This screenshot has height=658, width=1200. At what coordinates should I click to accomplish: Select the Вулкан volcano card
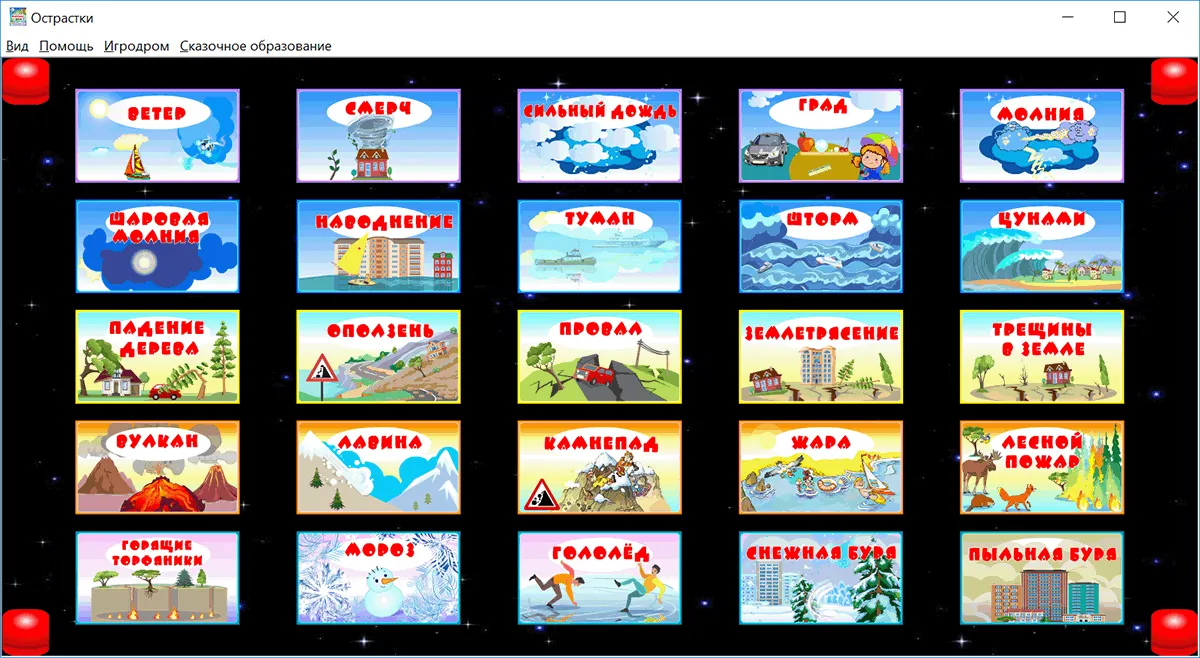[x=157, y=467]
